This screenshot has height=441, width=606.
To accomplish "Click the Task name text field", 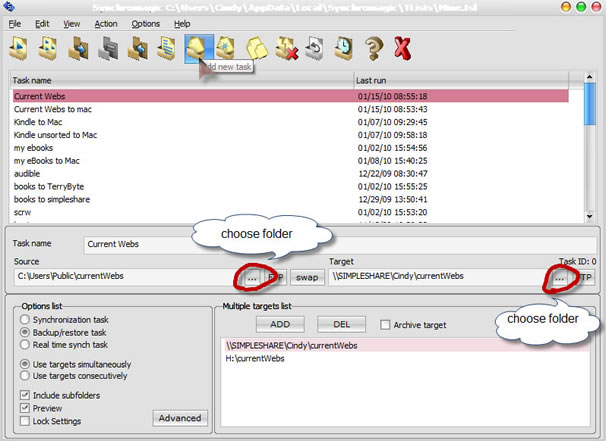I will click(x=340, y=244).
